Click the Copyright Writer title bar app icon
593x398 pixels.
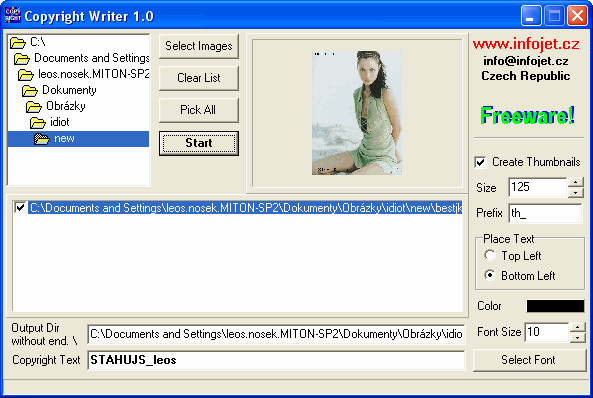point(12,16)
